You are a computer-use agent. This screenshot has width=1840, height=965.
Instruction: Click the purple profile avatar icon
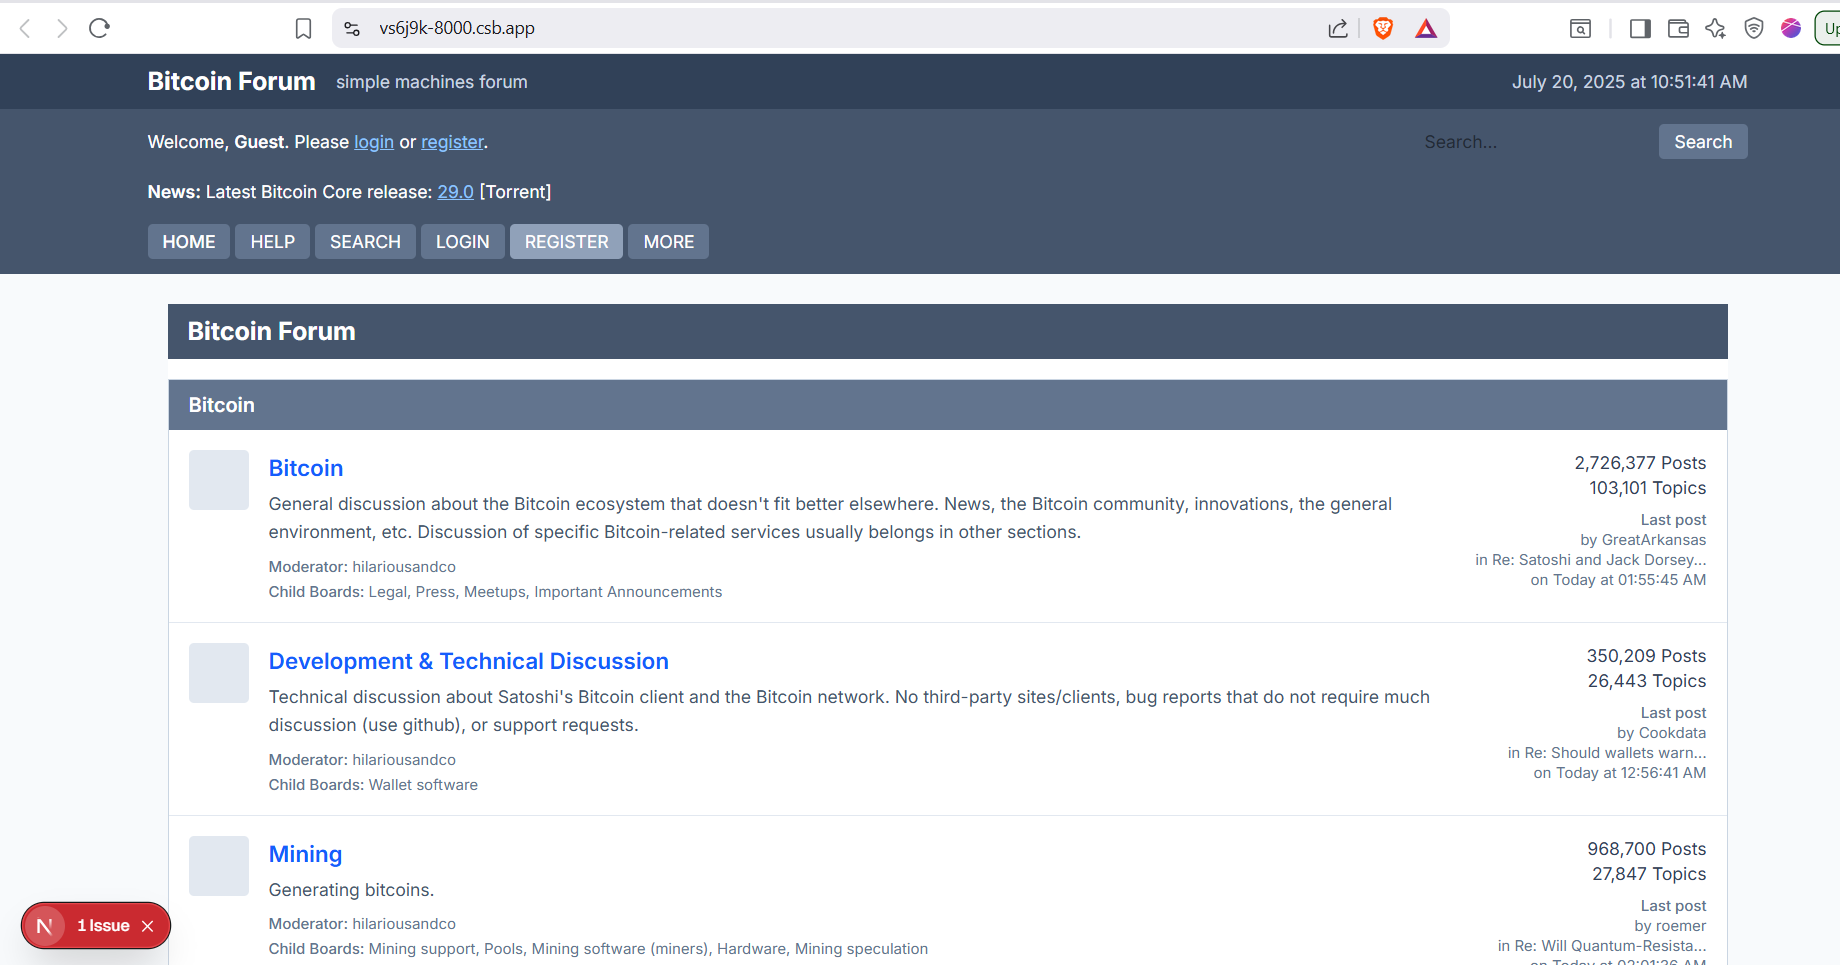coord(1791,28)
